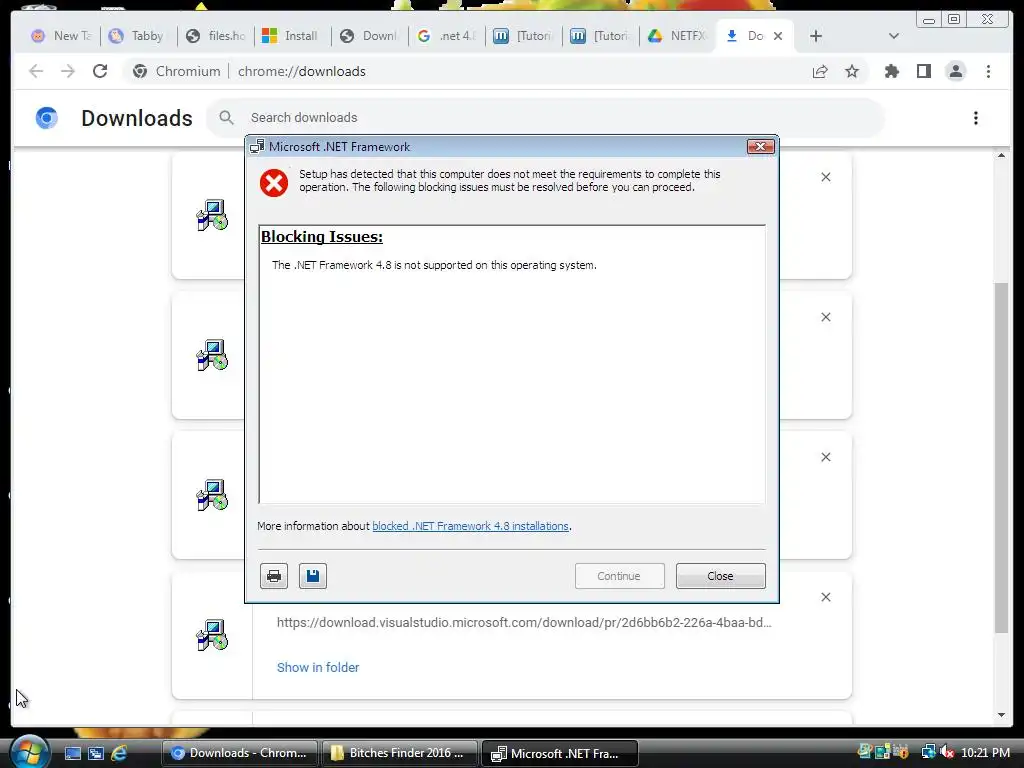The width and height of the screenshot is (1024, 768).
Task: Switch to the Google .net 4.8 tab
Action: tap(447, 36)
